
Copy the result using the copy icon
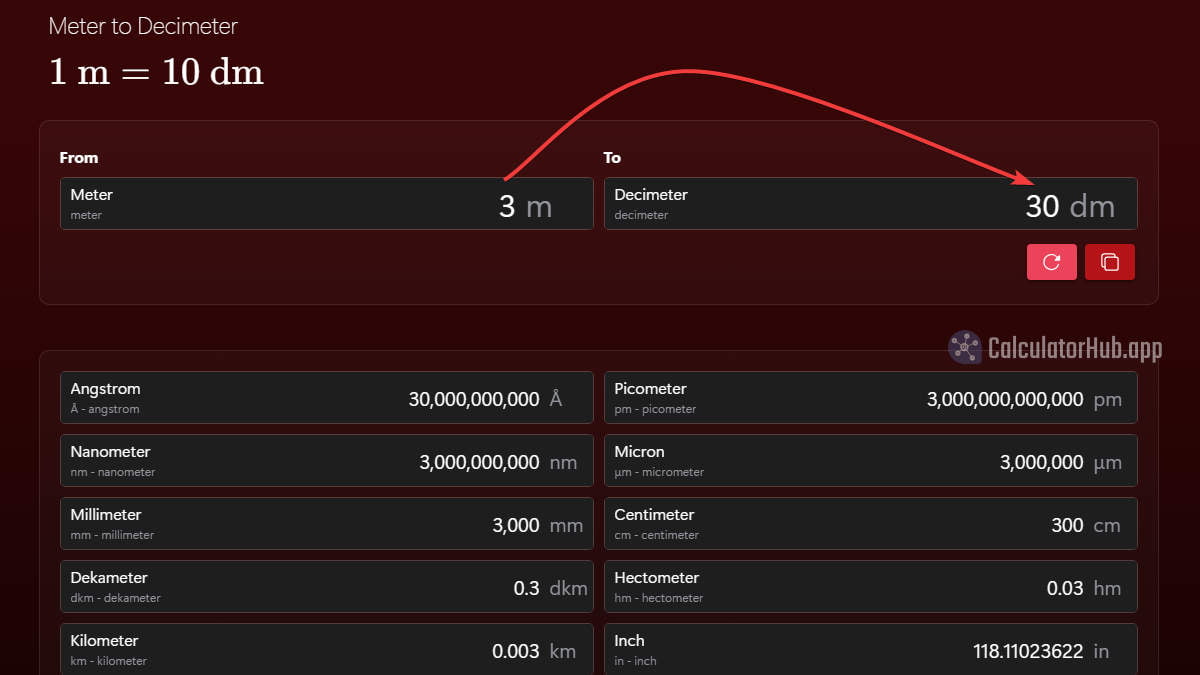(x=1110, y=261)
